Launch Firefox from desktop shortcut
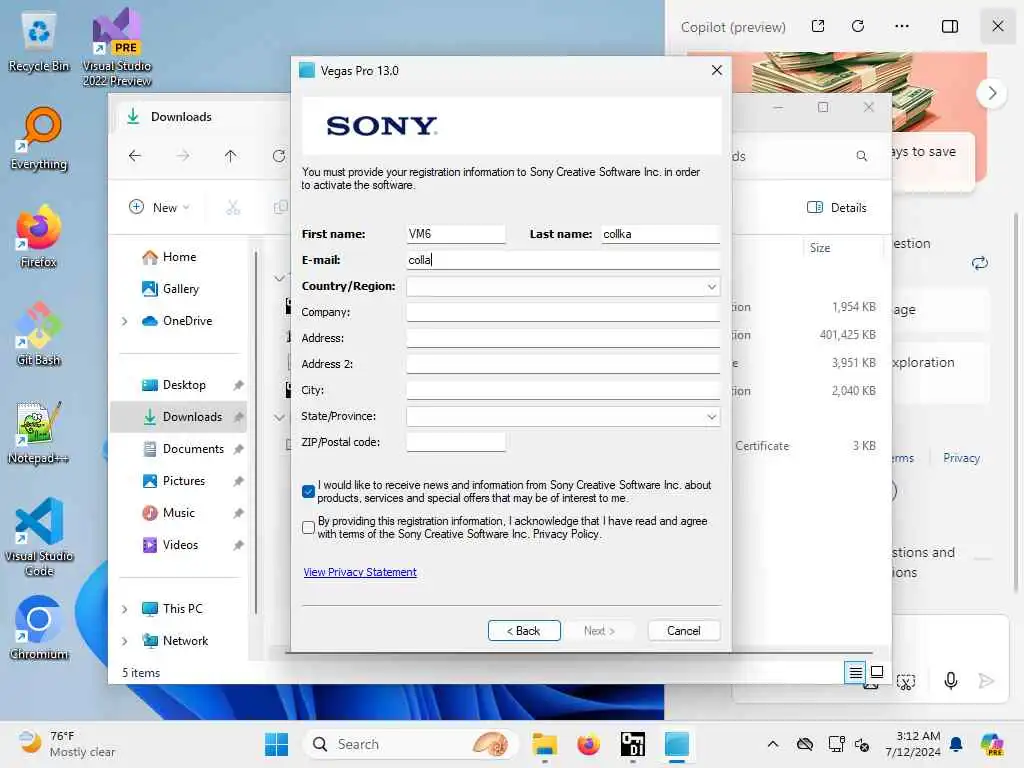Screen dimensions: 1024x768 pos(39,236)
